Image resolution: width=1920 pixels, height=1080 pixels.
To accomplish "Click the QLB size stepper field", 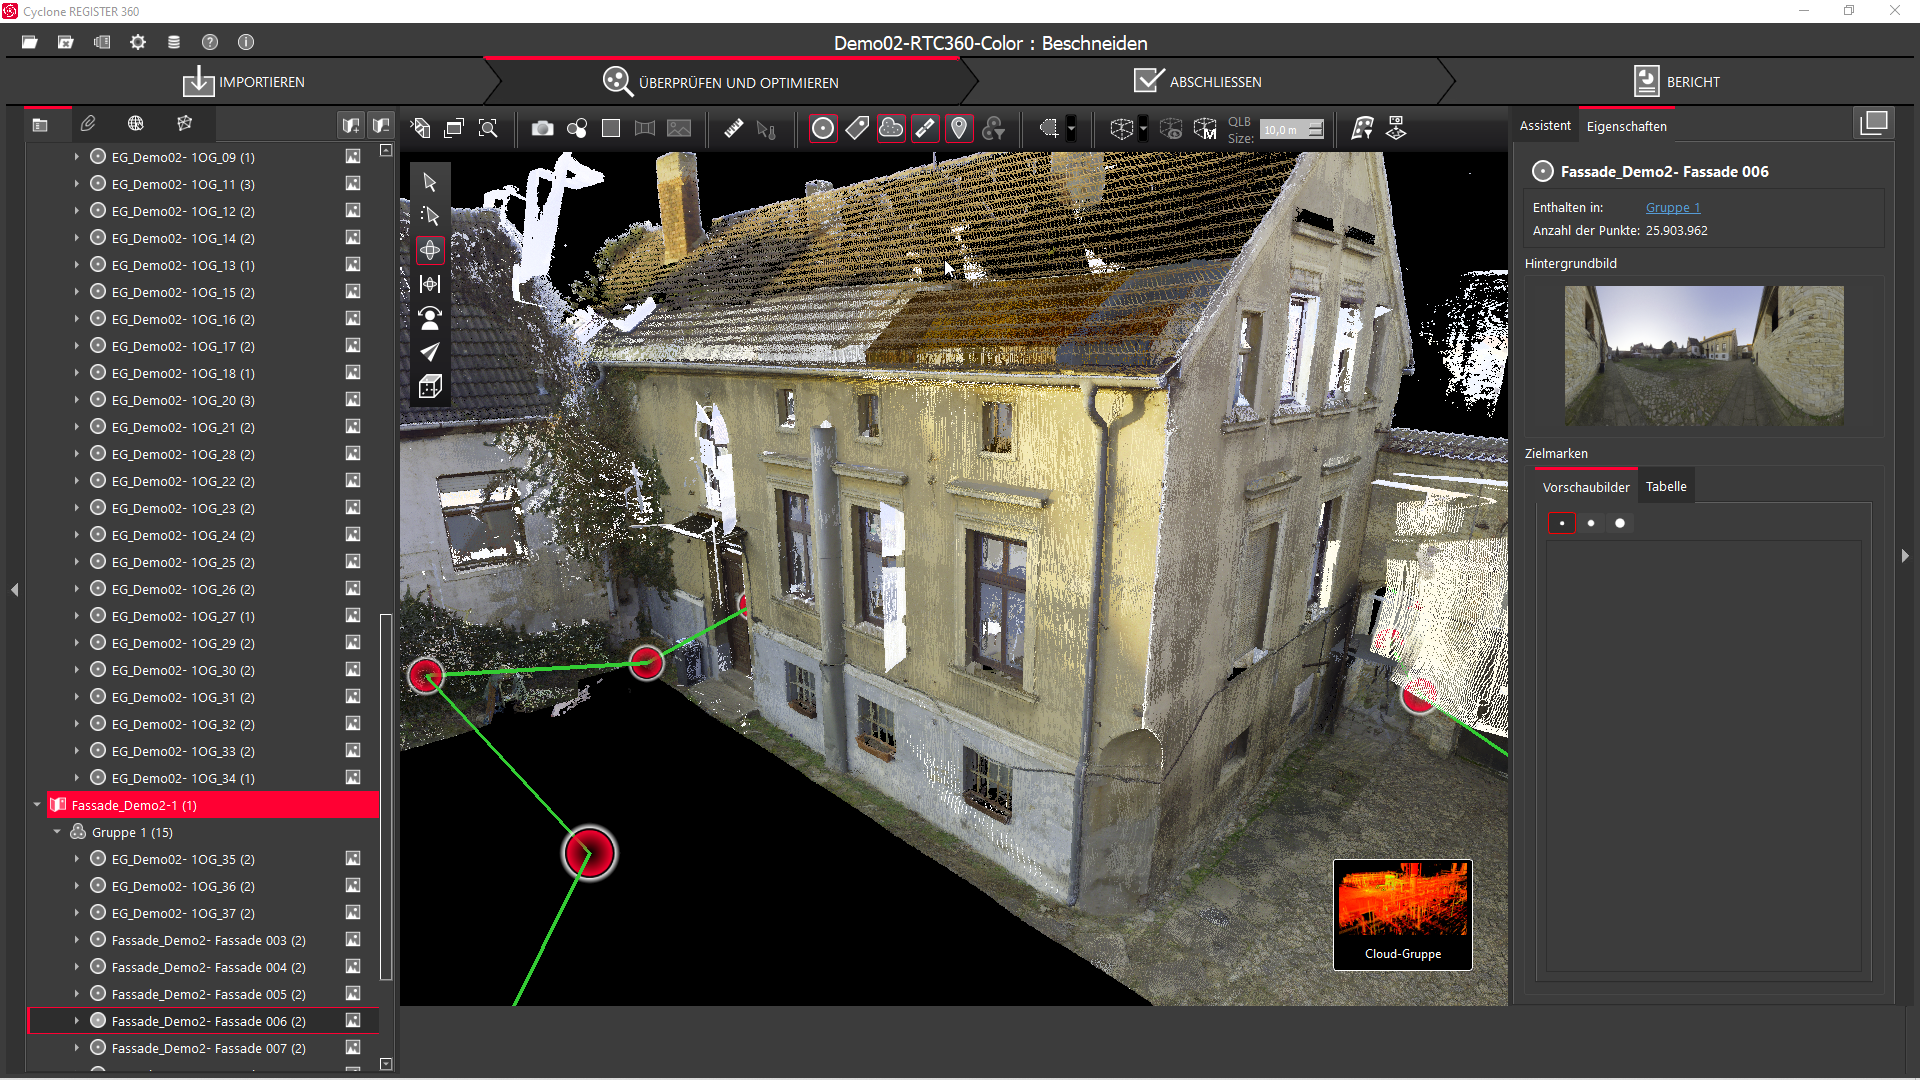I will point(1290,130).
